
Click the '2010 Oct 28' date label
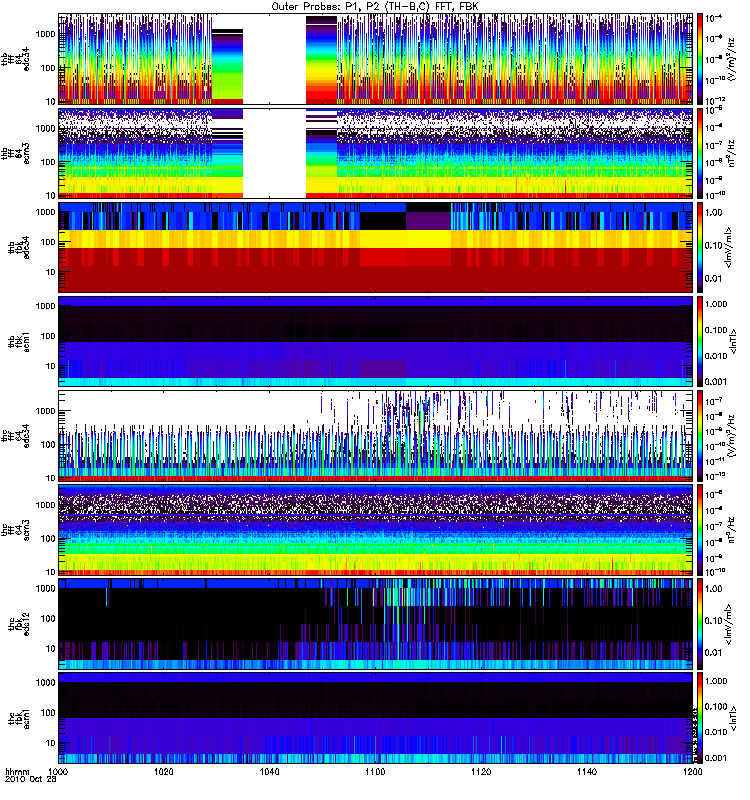pos(31,780)
